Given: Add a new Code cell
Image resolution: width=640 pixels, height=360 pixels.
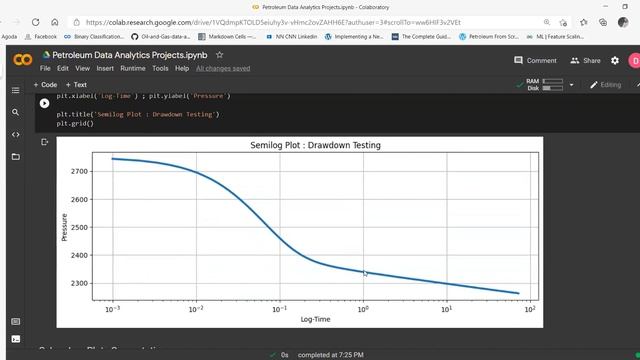Looking at the screenshot, I should coord(45,84).
